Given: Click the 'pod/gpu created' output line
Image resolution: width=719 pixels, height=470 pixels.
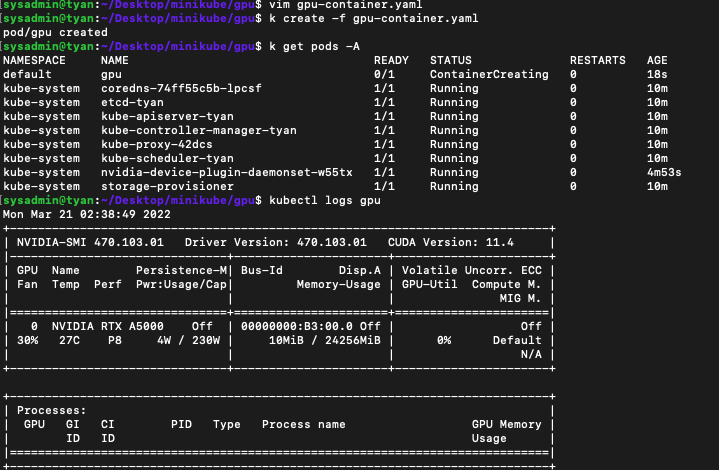Looking at the screenshot, I should [55, 33].
